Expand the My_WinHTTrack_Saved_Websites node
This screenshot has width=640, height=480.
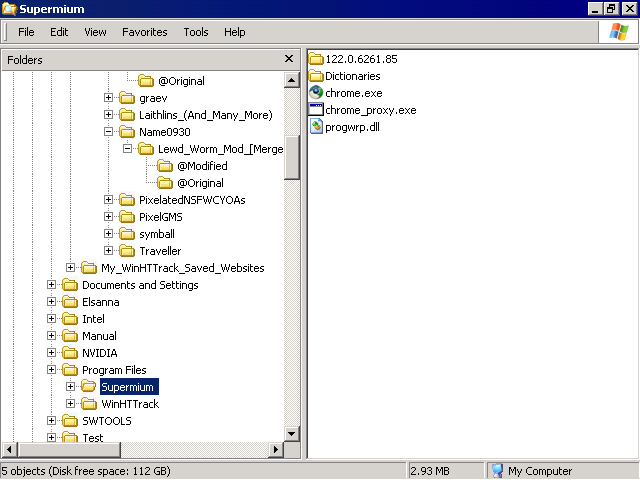(x=70, y=268)
